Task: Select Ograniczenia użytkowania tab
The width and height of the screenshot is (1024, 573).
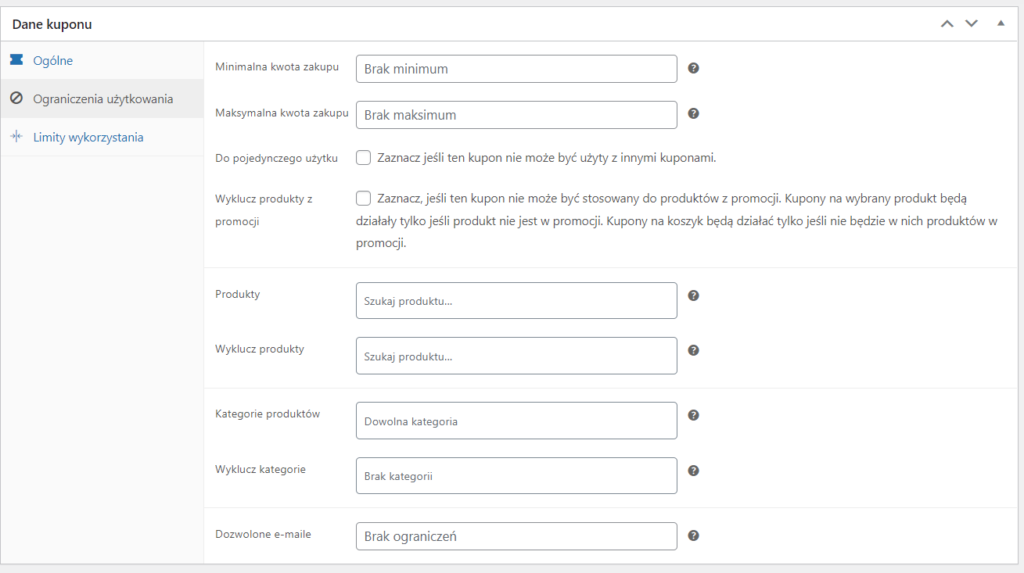Action: click(102, 99)
